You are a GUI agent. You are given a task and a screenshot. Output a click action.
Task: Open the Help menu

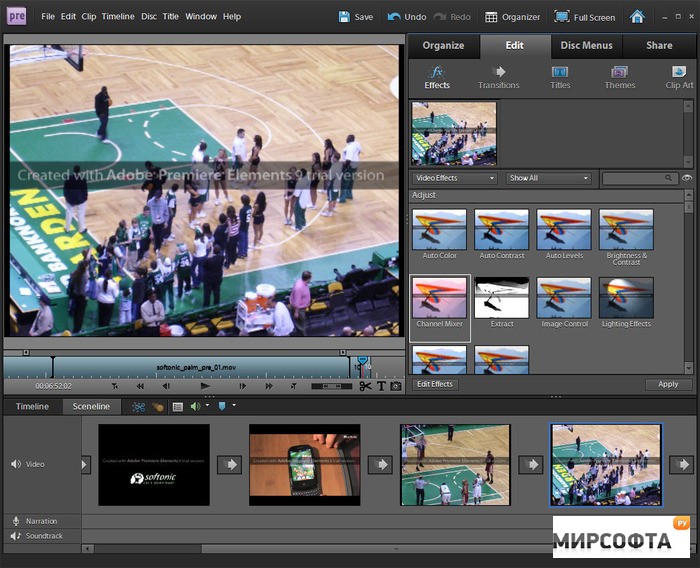[x=232, y=17]
